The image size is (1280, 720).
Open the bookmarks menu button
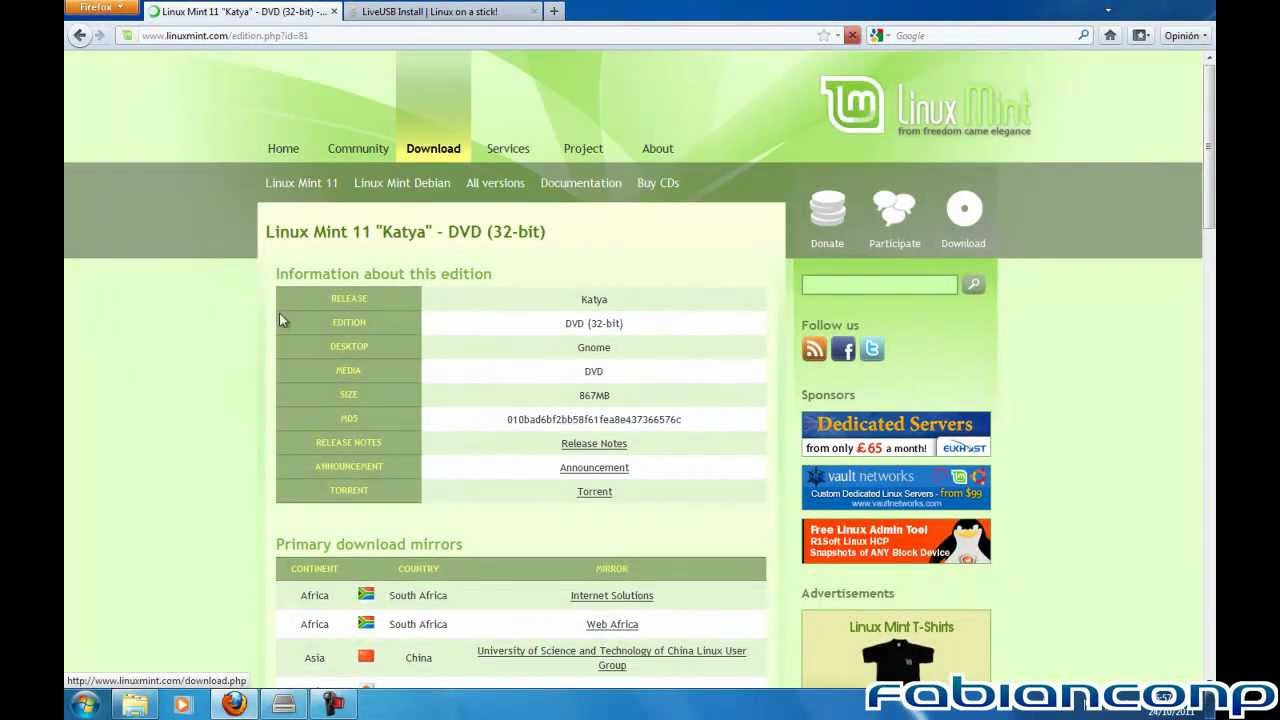click(x=1141, y=35)
